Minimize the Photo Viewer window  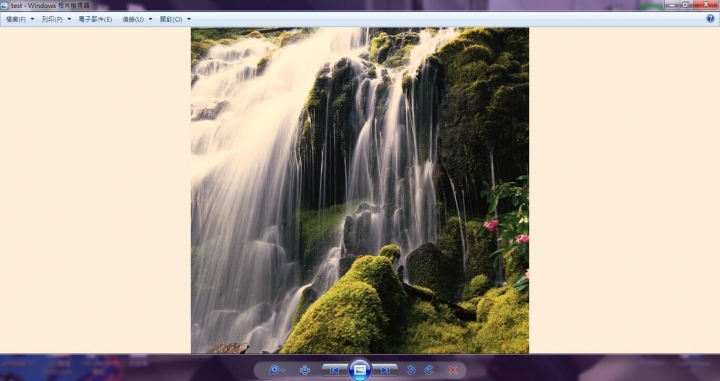pyautogui.click(x=672, y=5)
